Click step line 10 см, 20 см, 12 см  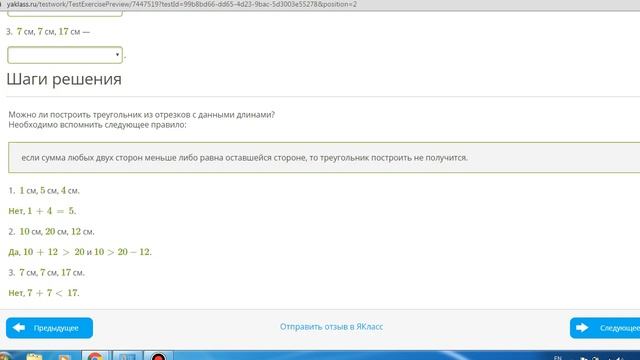click(x=51, y=231)
